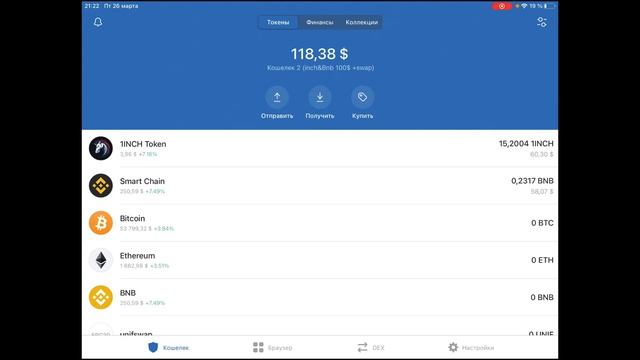Screen dimensions: 640x360
Task: Tap the 0 ETH balance
Action: [x=542, y=260]
